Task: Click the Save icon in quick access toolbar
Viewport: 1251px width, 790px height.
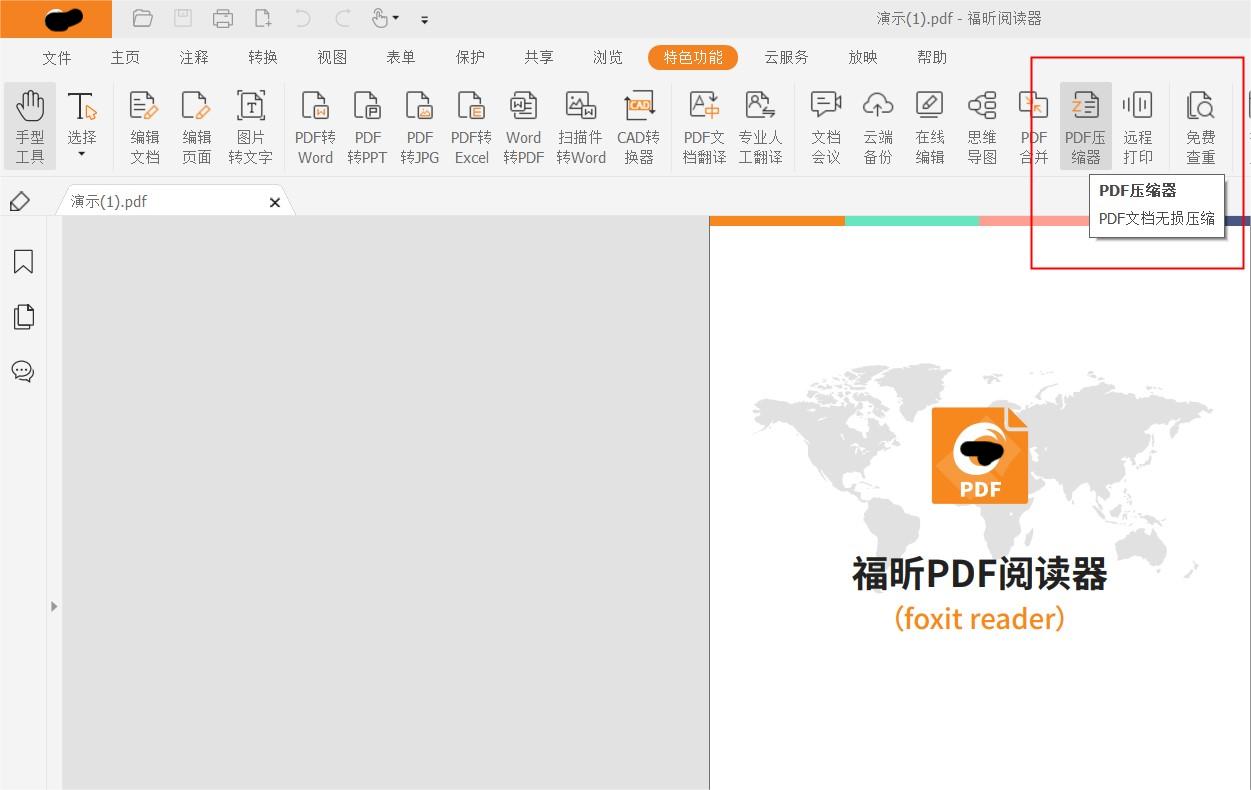Action: tap(183, 18)
